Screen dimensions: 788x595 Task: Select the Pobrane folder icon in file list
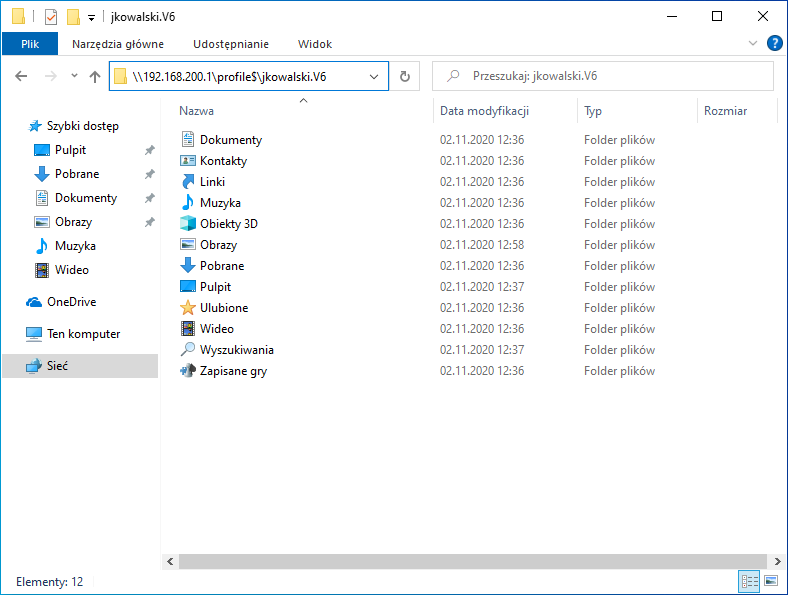(x=187, y=266)
